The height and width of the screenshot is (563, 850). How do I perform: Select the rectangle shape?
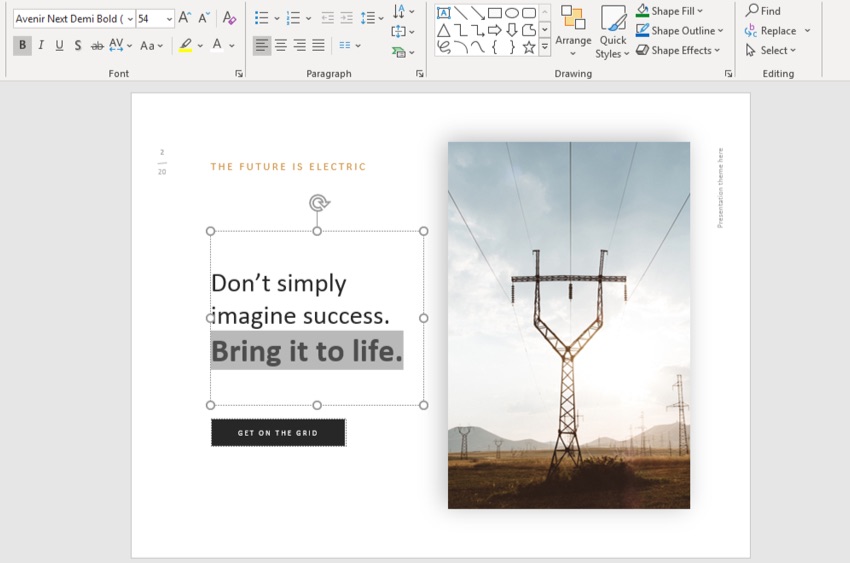click(494, 12)
